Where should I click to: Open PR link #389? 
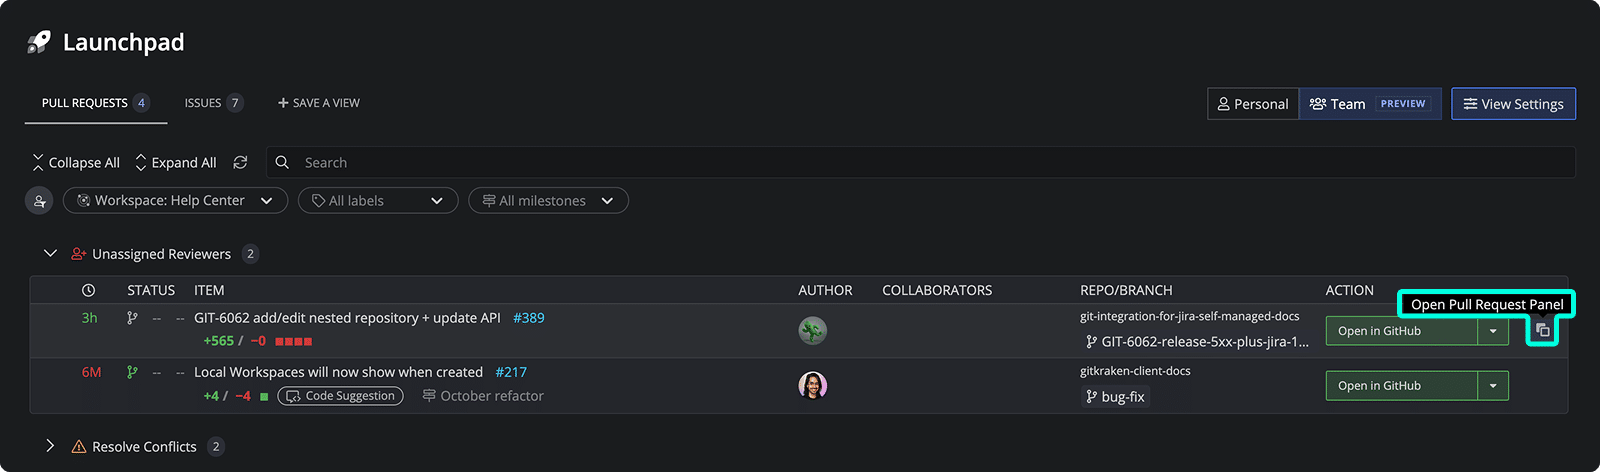pyautogui.click(x=529, y=318)
